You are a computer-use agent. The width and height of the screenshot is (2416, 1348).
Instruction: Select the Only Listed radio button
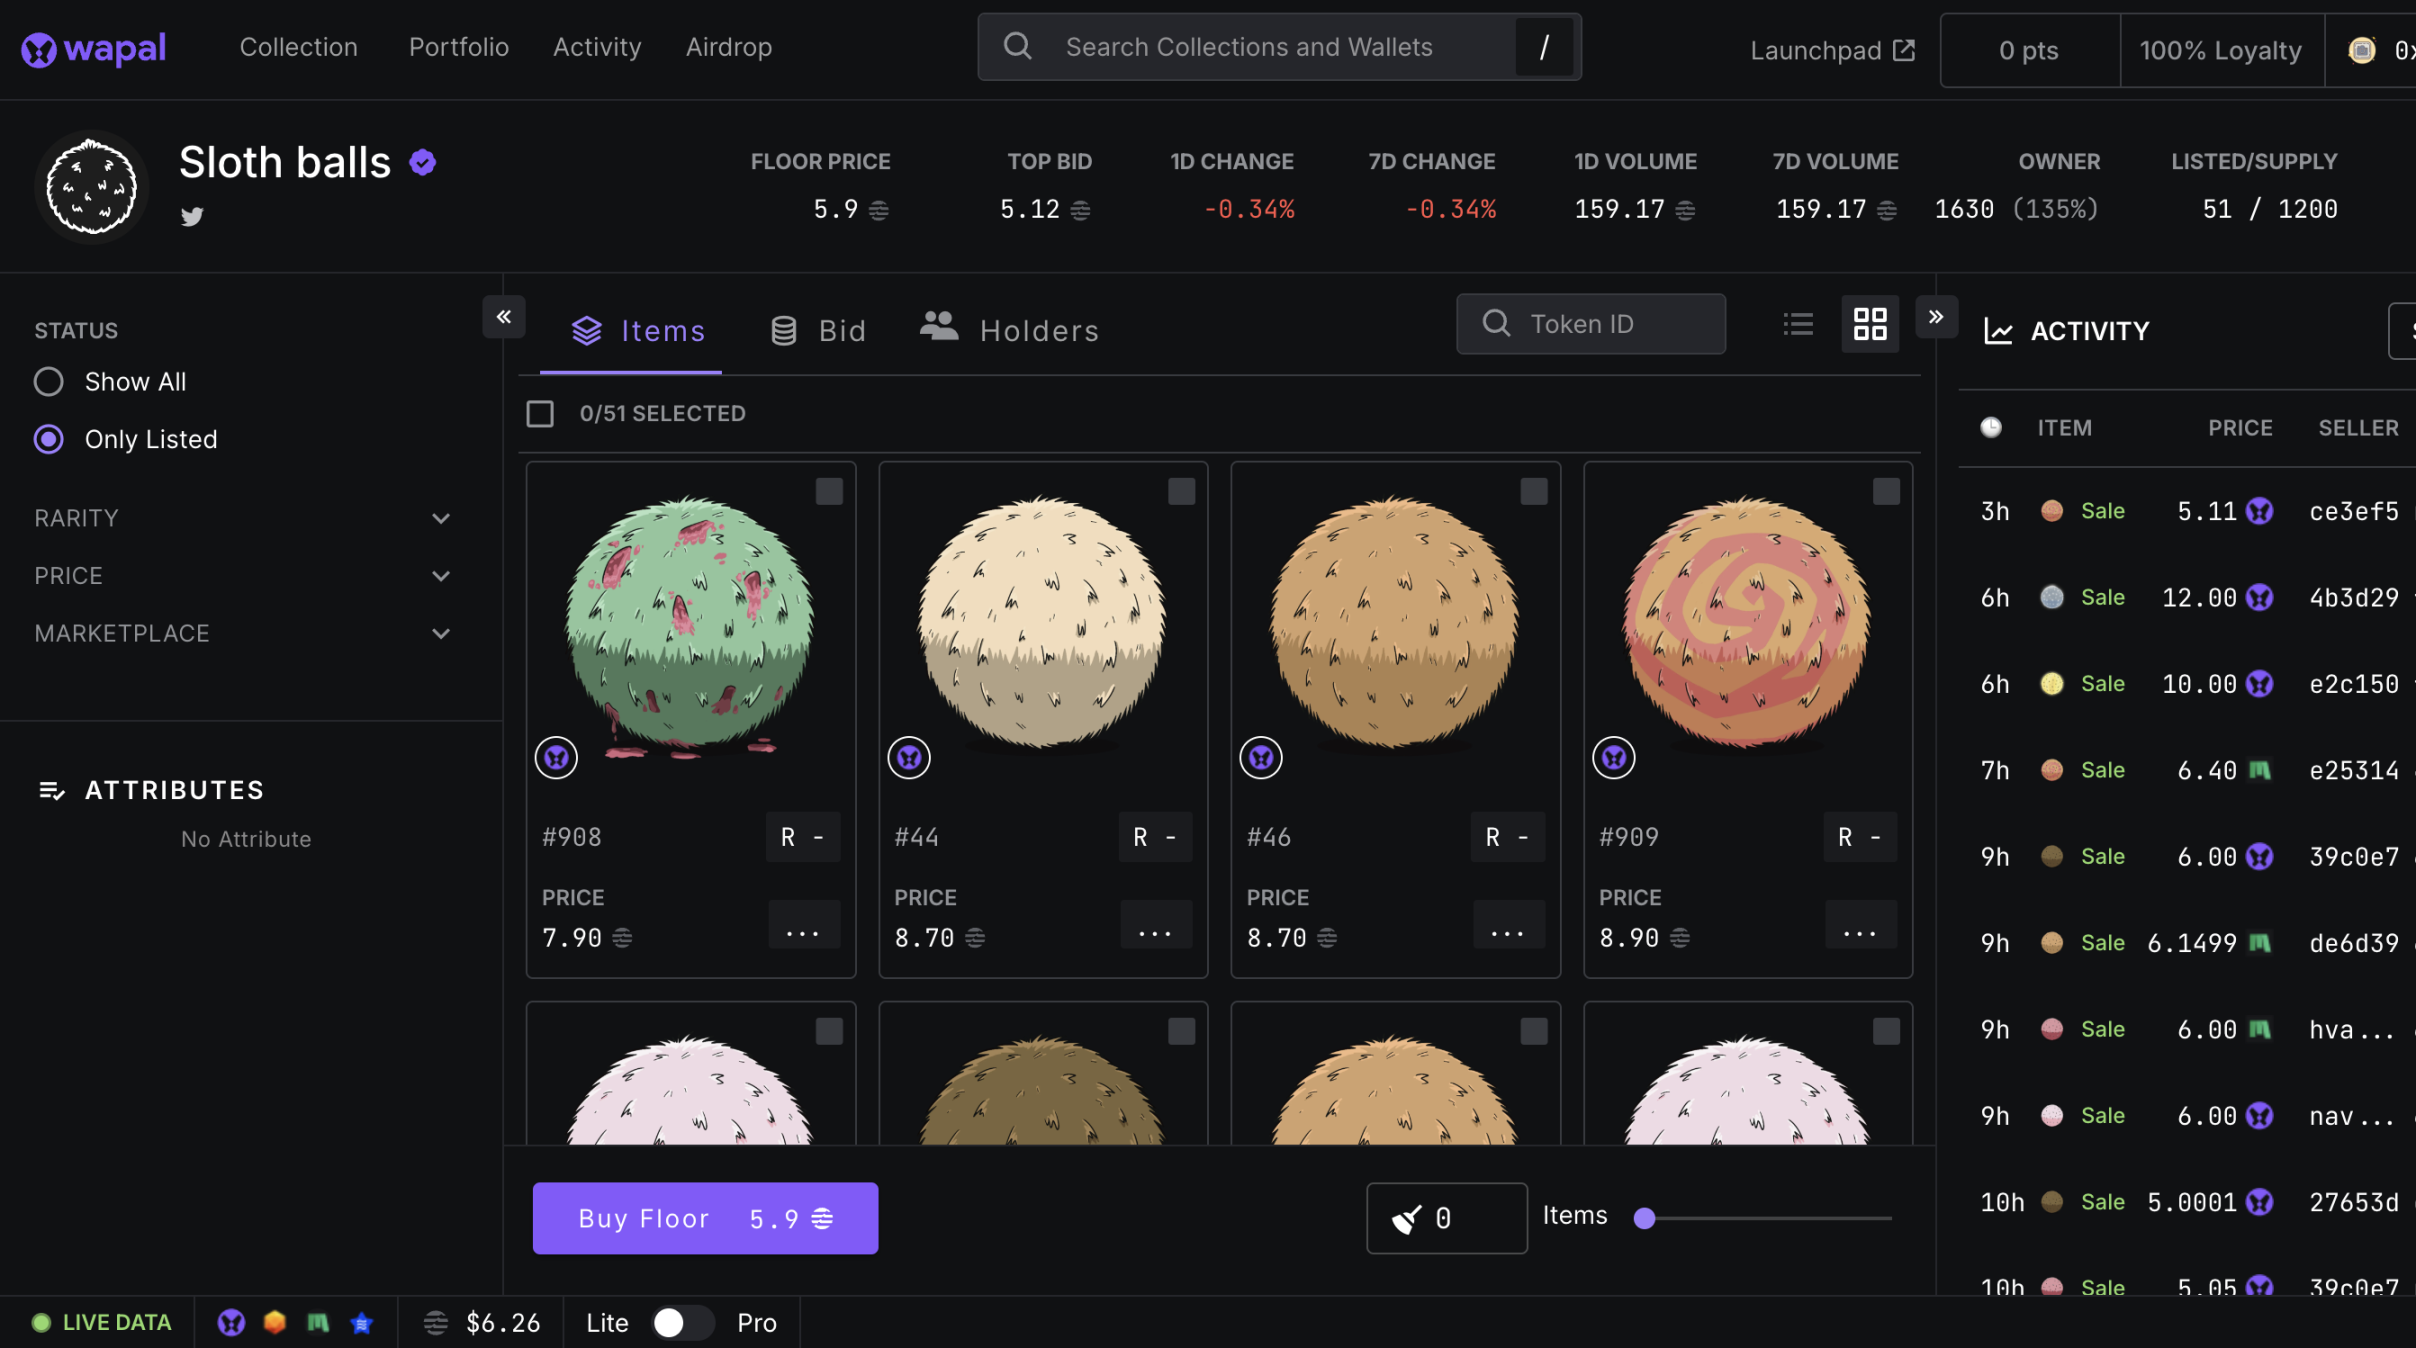click(x=48, y=438)
